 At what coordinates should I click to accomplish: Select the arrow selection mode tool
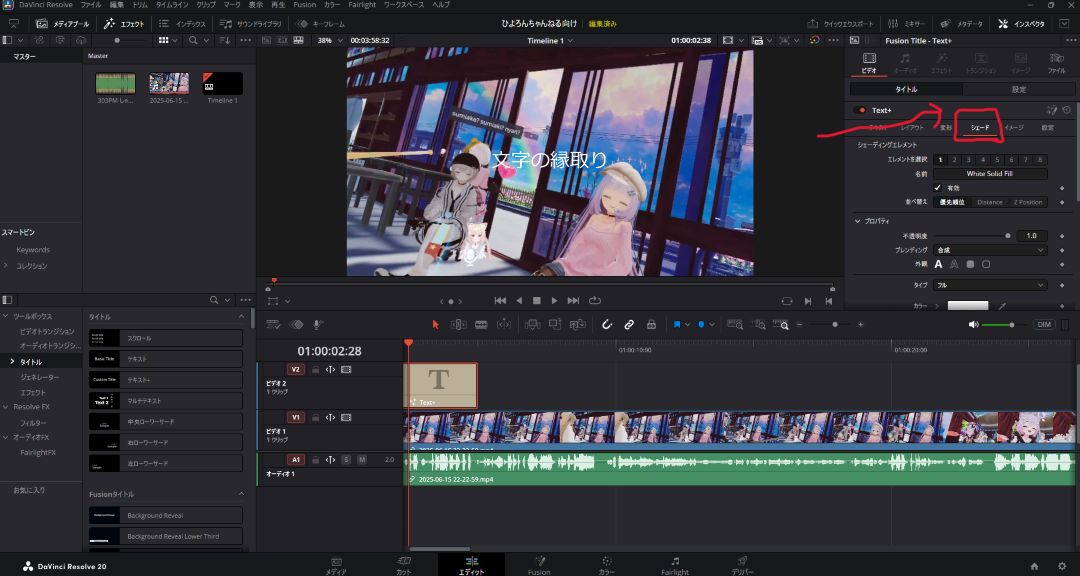[435, 324]
